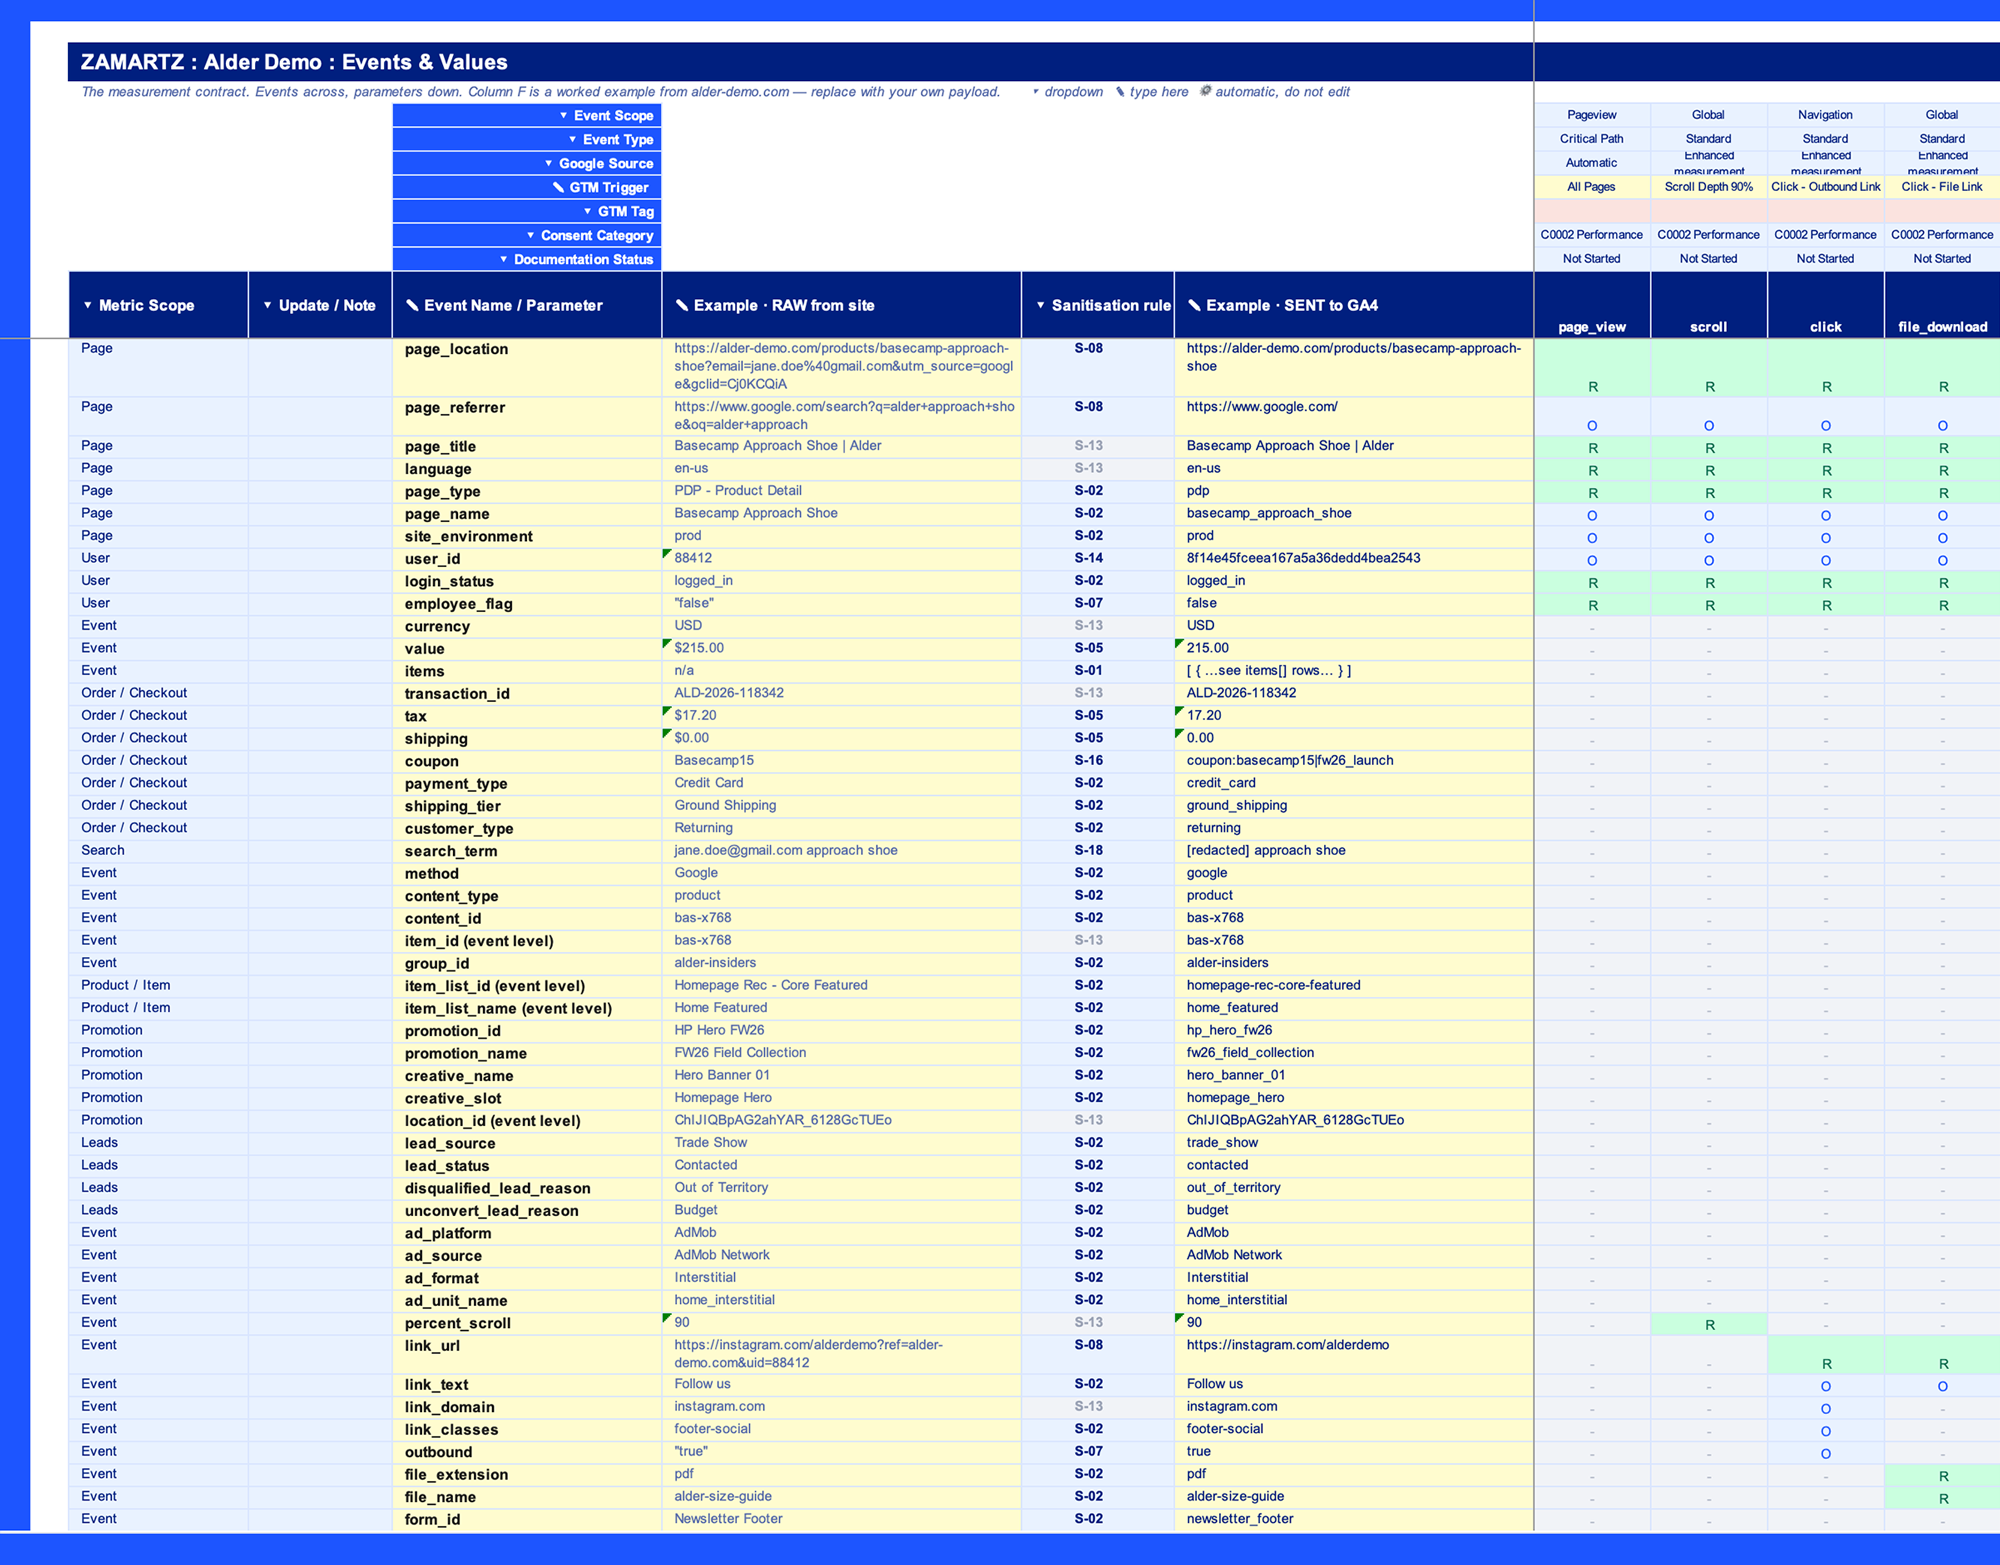Select the 'Click - File Link' trigger cell
Image resolution: width=2000 pixels, height=1565 pixels.
coord(1943,187)
